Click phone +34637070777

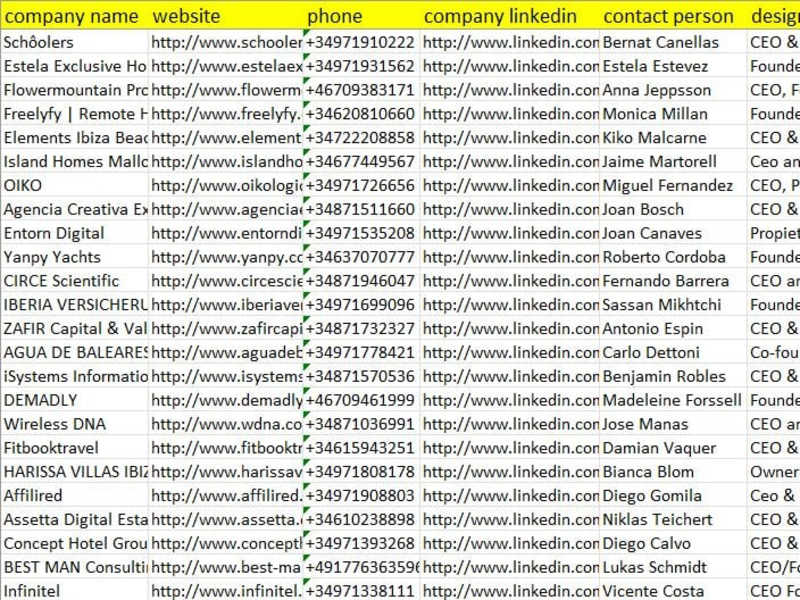coord(362,257)
